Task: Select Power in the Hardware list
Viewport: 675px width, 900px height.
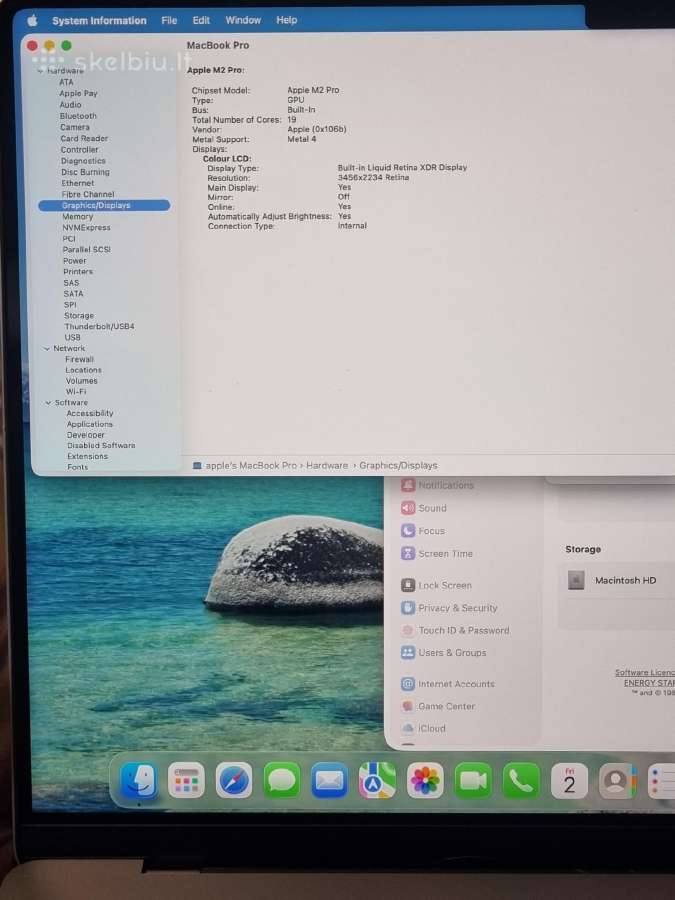Action: click(x=75, y=261)
